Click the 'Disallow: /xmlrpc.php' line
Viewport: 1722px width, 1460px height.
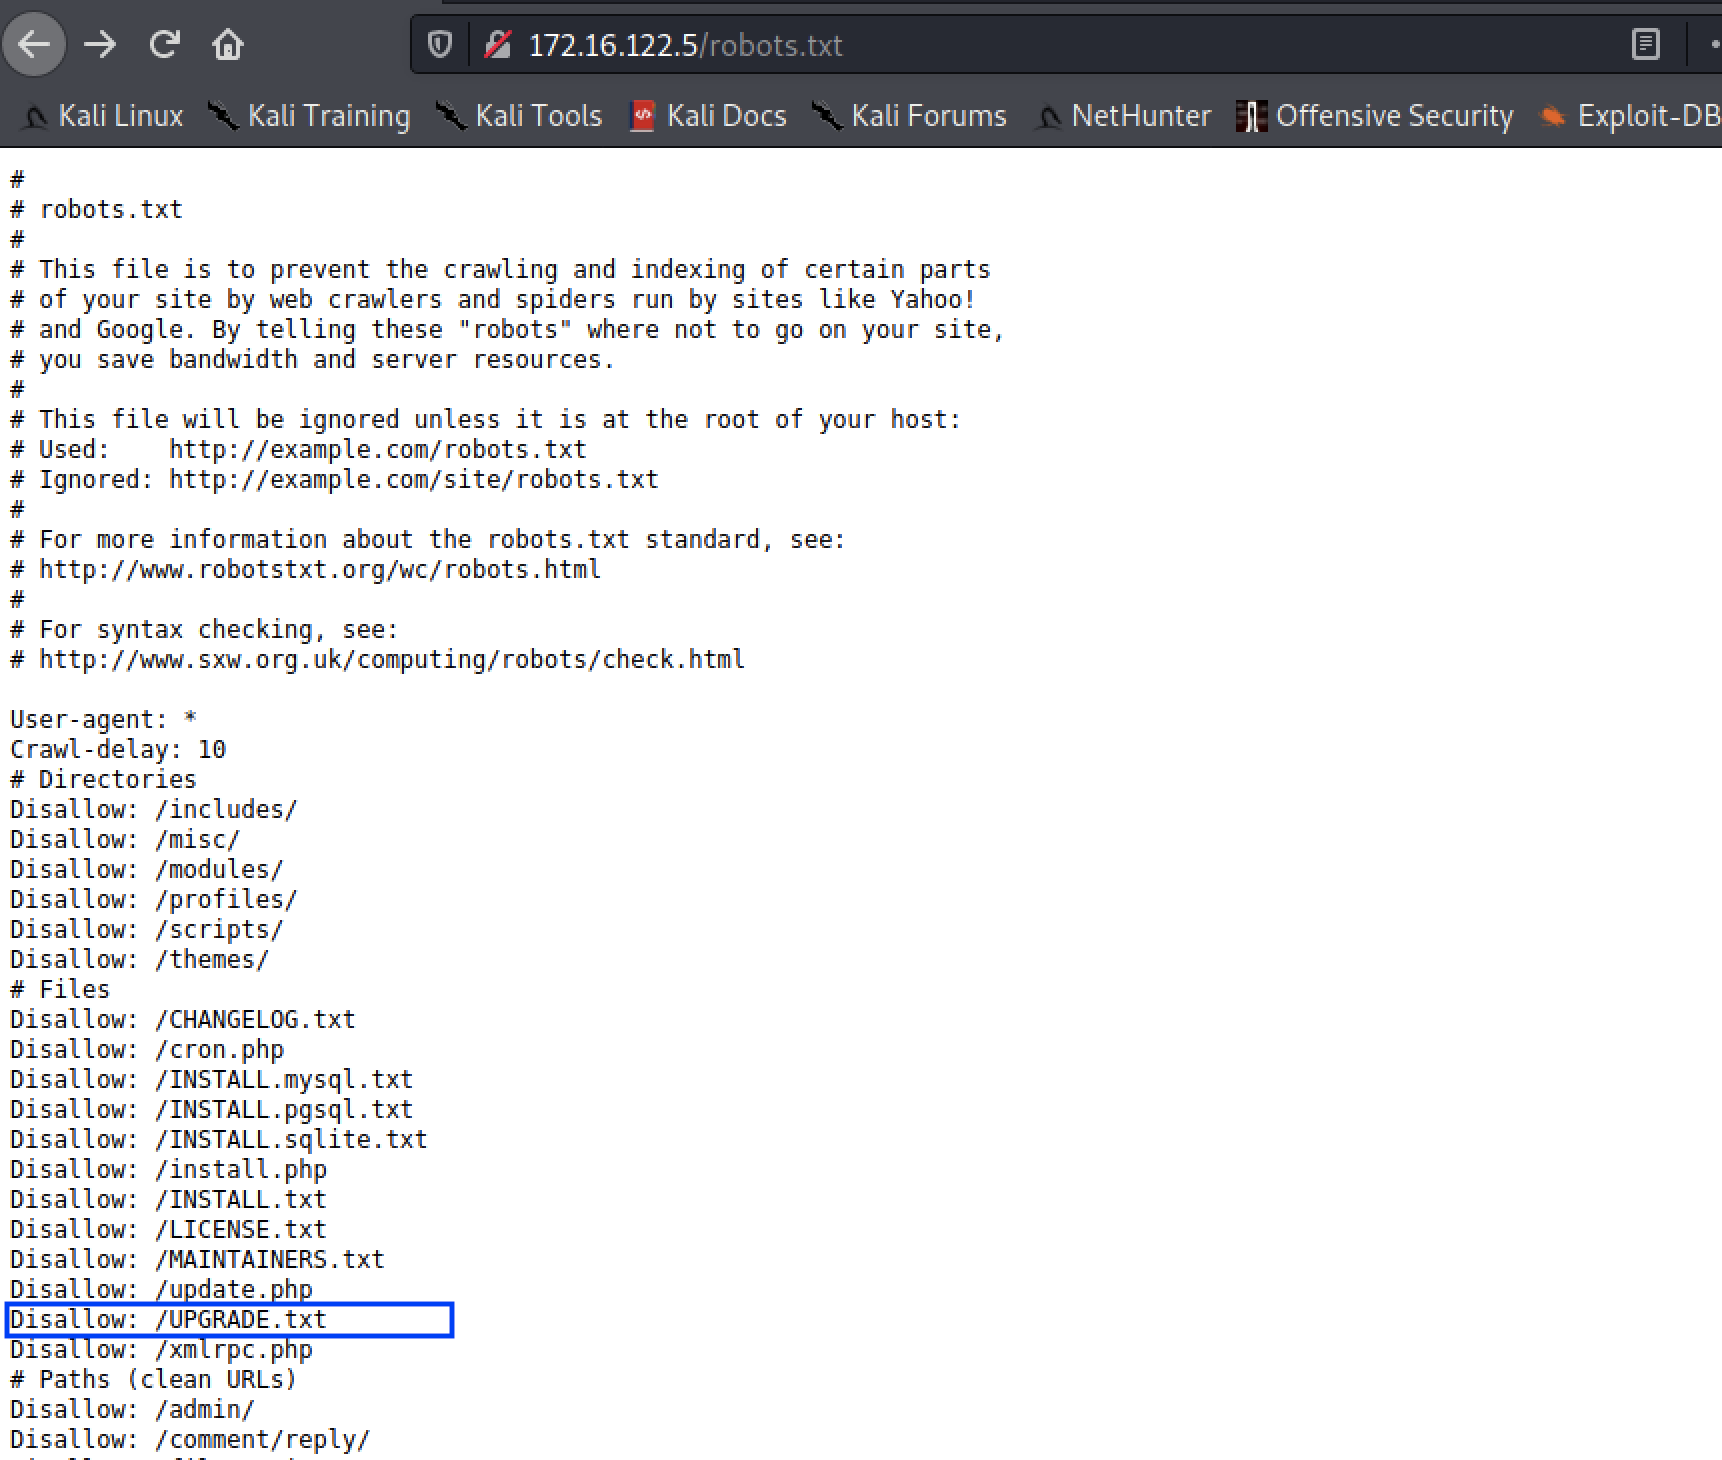pyautogui.click(x=162, y=1349)
